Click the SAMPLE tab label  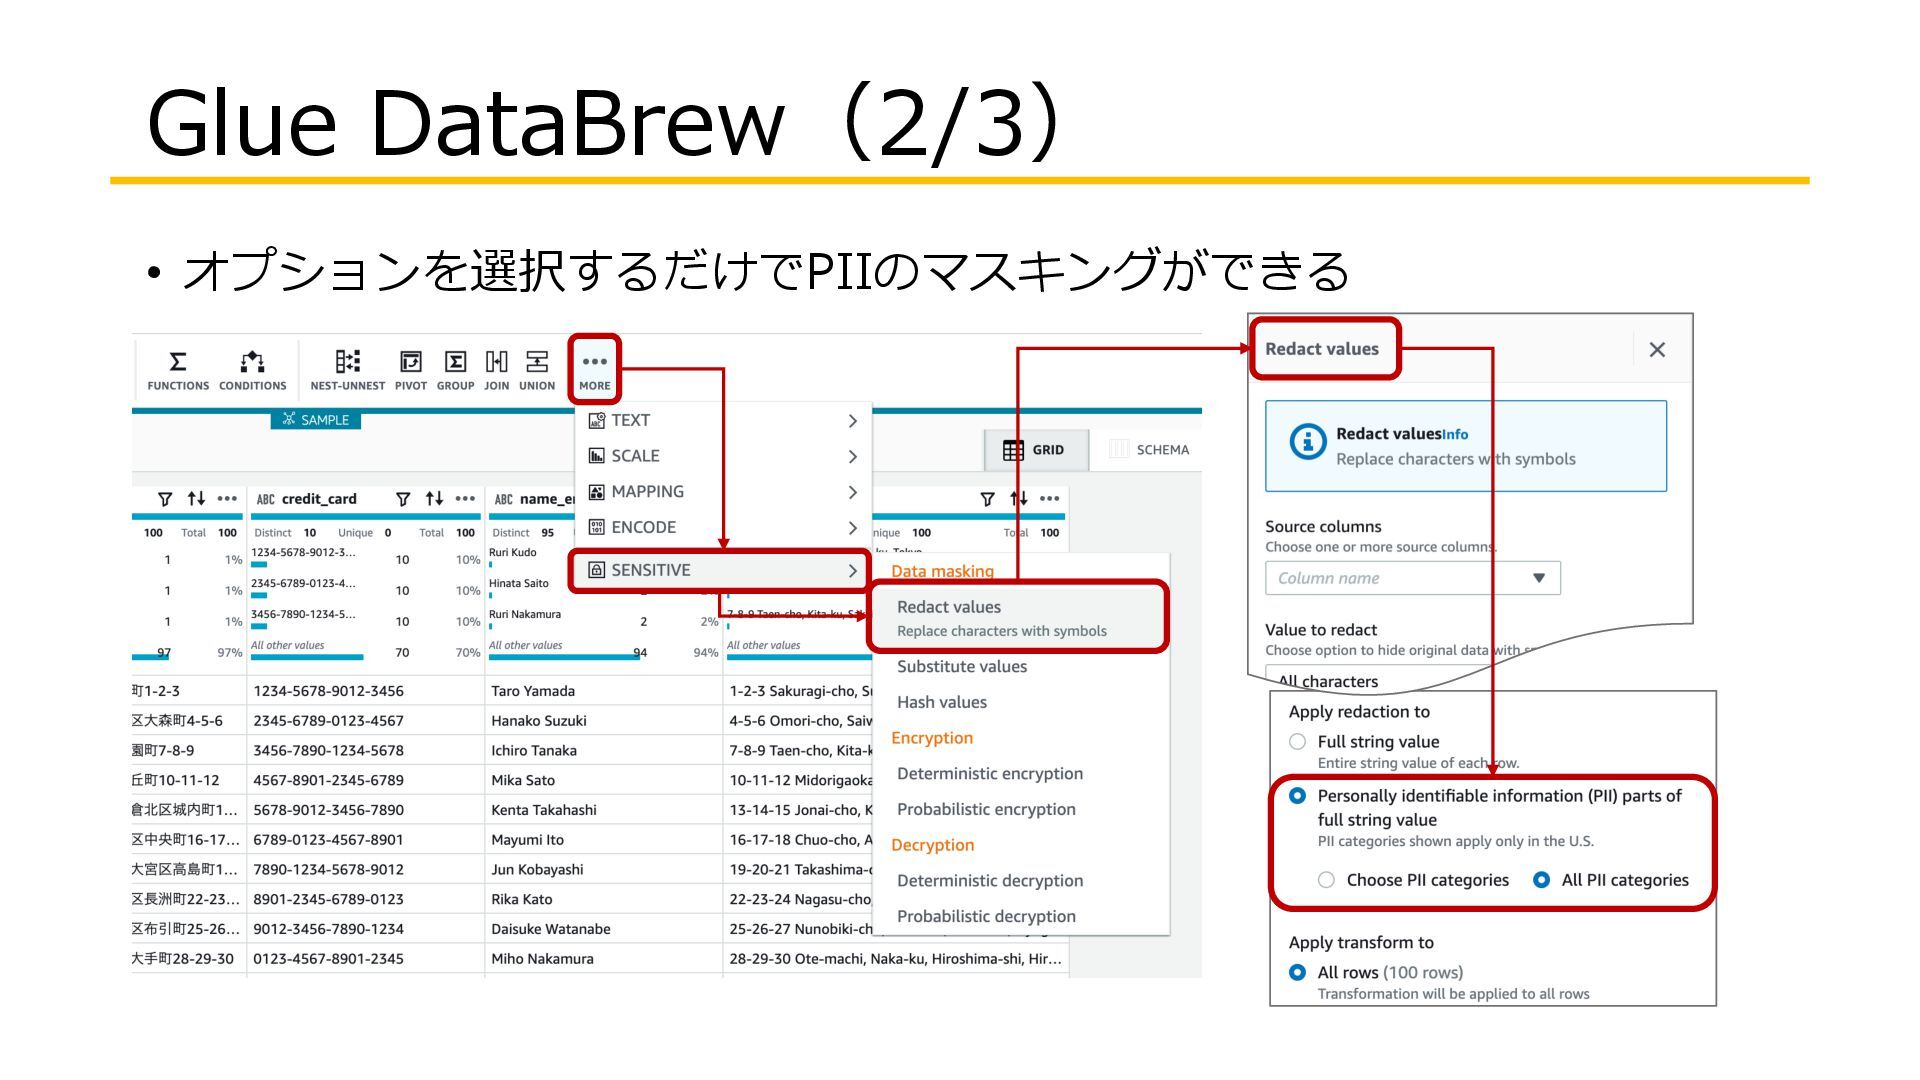pos(316,420)
